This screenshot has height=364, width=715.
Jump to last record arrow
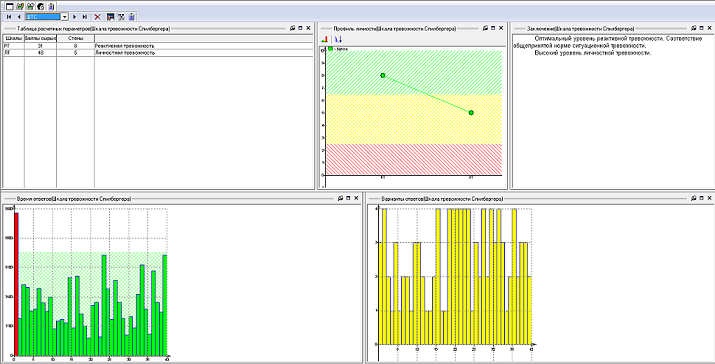(85, 17)
